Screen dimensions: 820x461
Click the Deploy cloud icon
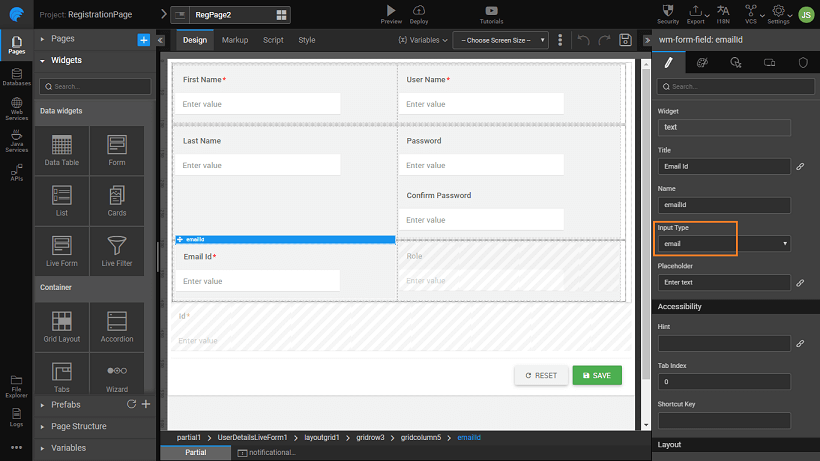(x=419, y=10)
